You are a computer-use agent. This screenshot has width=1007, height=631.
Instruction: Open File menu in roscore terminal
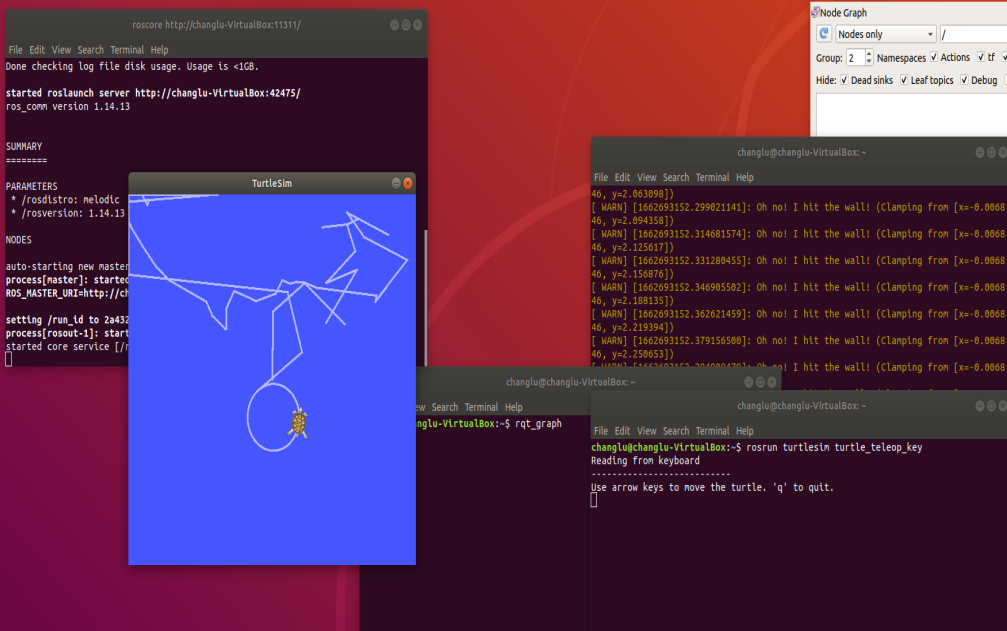(15, 50)
